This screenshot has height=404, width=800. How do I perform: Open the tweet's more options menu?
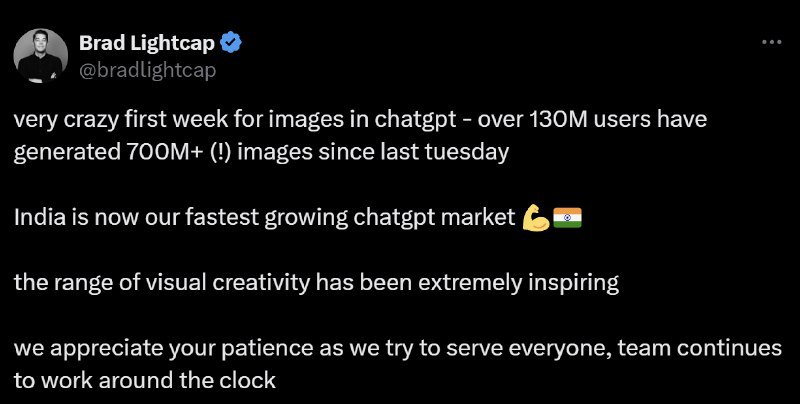(x=771, y=43)
